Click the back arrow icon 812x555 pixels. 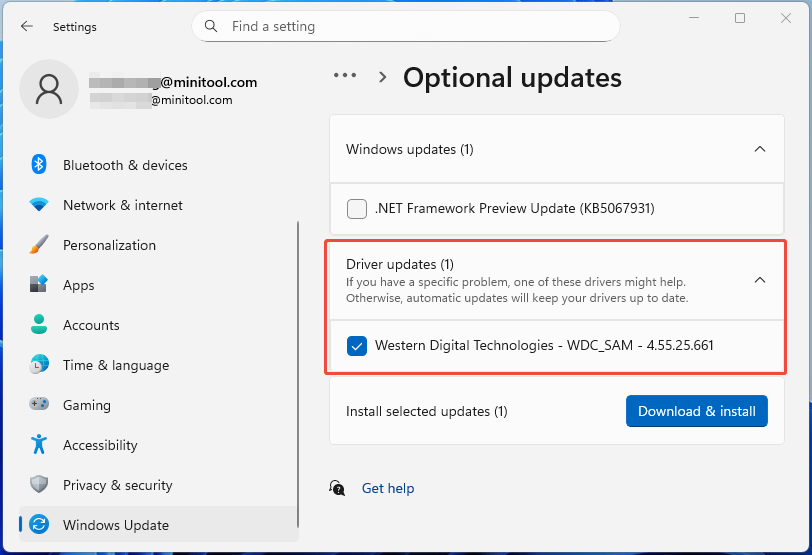click(x=27, y=26)
